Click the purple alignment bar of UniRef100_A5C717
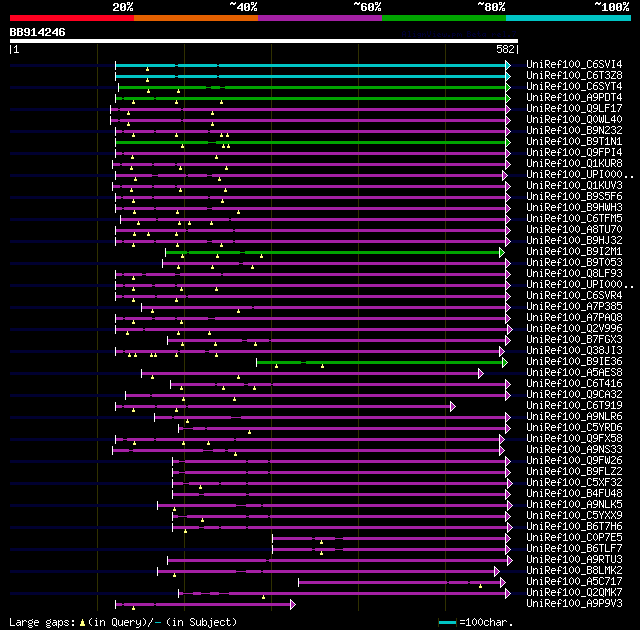Screen dimensions: 640x630 pos(402,583)
